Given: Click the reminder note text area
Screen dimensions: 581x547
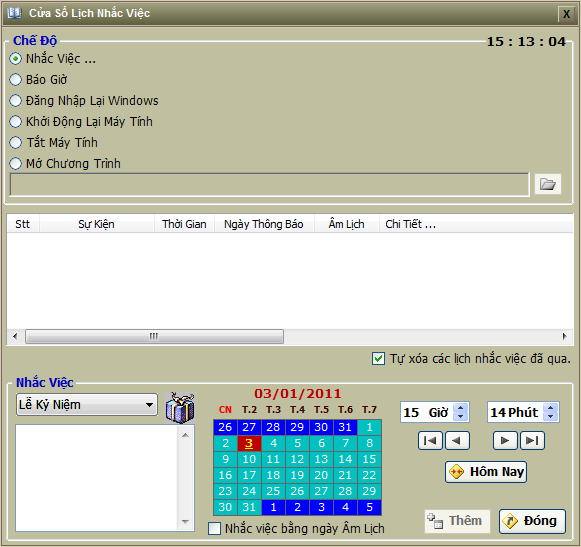Looking at the screenshot, I should [x=97, y=478].
